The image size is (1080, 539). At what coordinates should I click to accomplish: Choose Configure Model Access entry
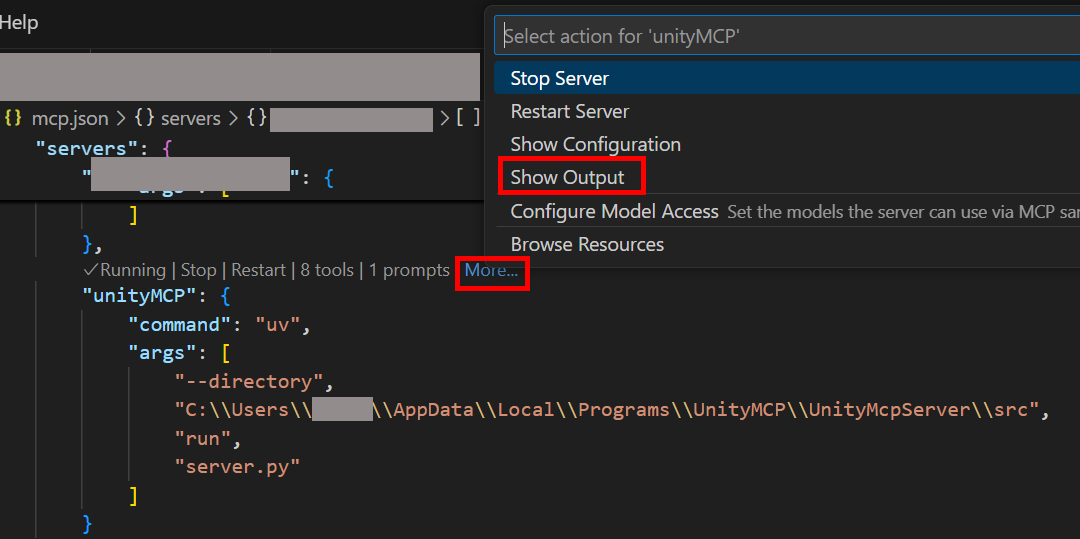pyautogui.click(x=614, y=211)
